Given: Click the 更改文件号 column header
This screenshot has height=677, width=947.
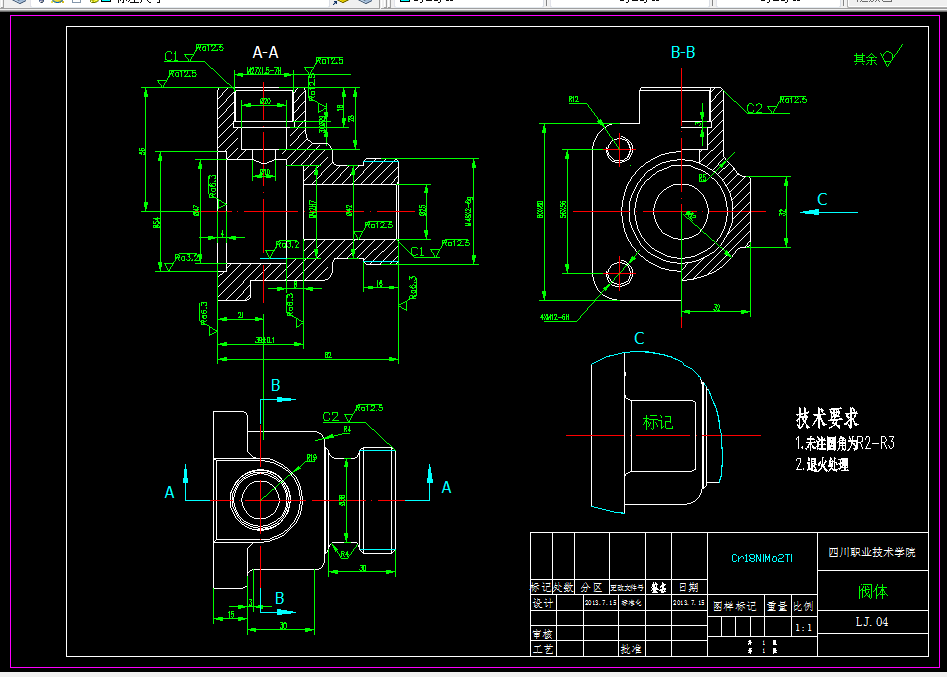Looking at the screenshot, I should coord(627,588).
